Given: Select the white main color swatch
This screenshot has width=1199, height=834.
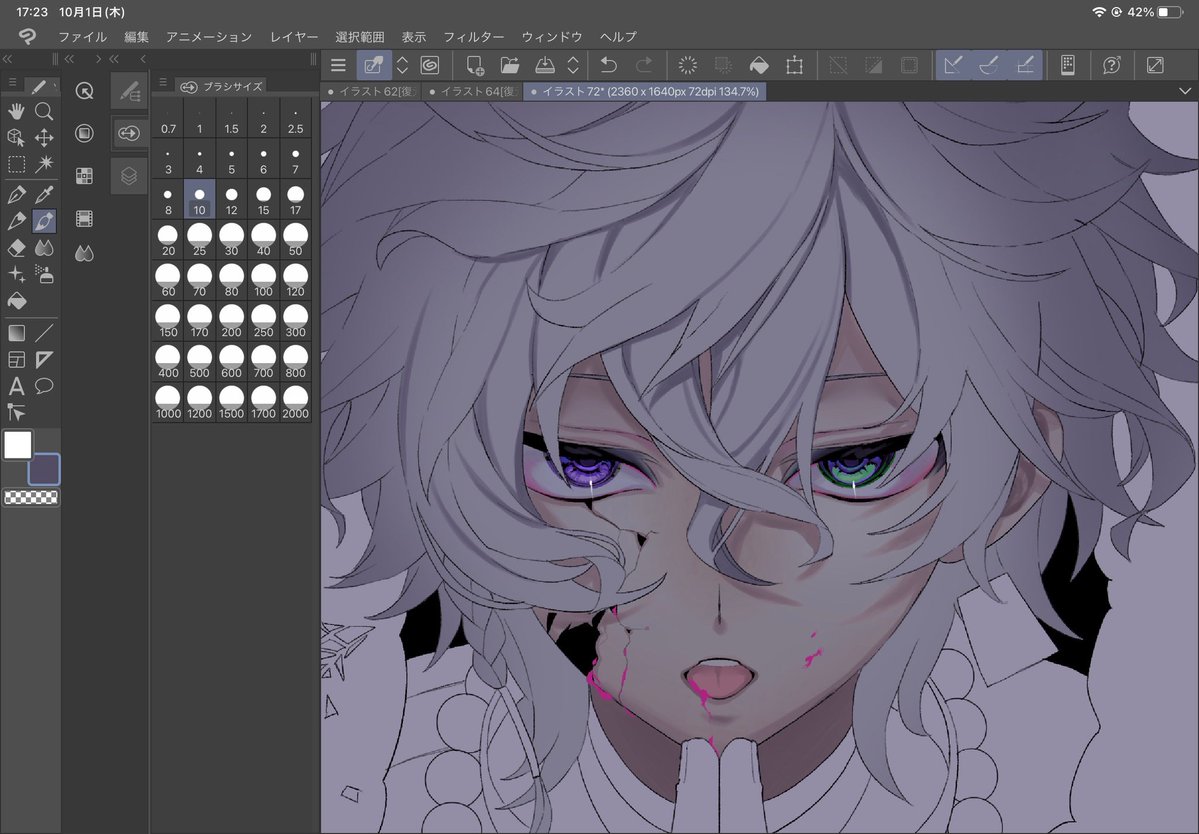Looking at the screenshot, I should tap(18, 445).
